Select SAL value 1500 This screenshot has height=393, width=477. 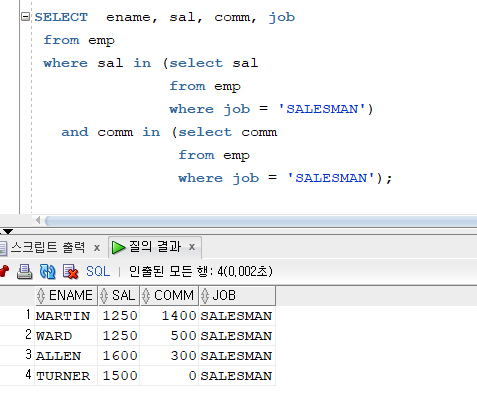(x=120, y=376)
